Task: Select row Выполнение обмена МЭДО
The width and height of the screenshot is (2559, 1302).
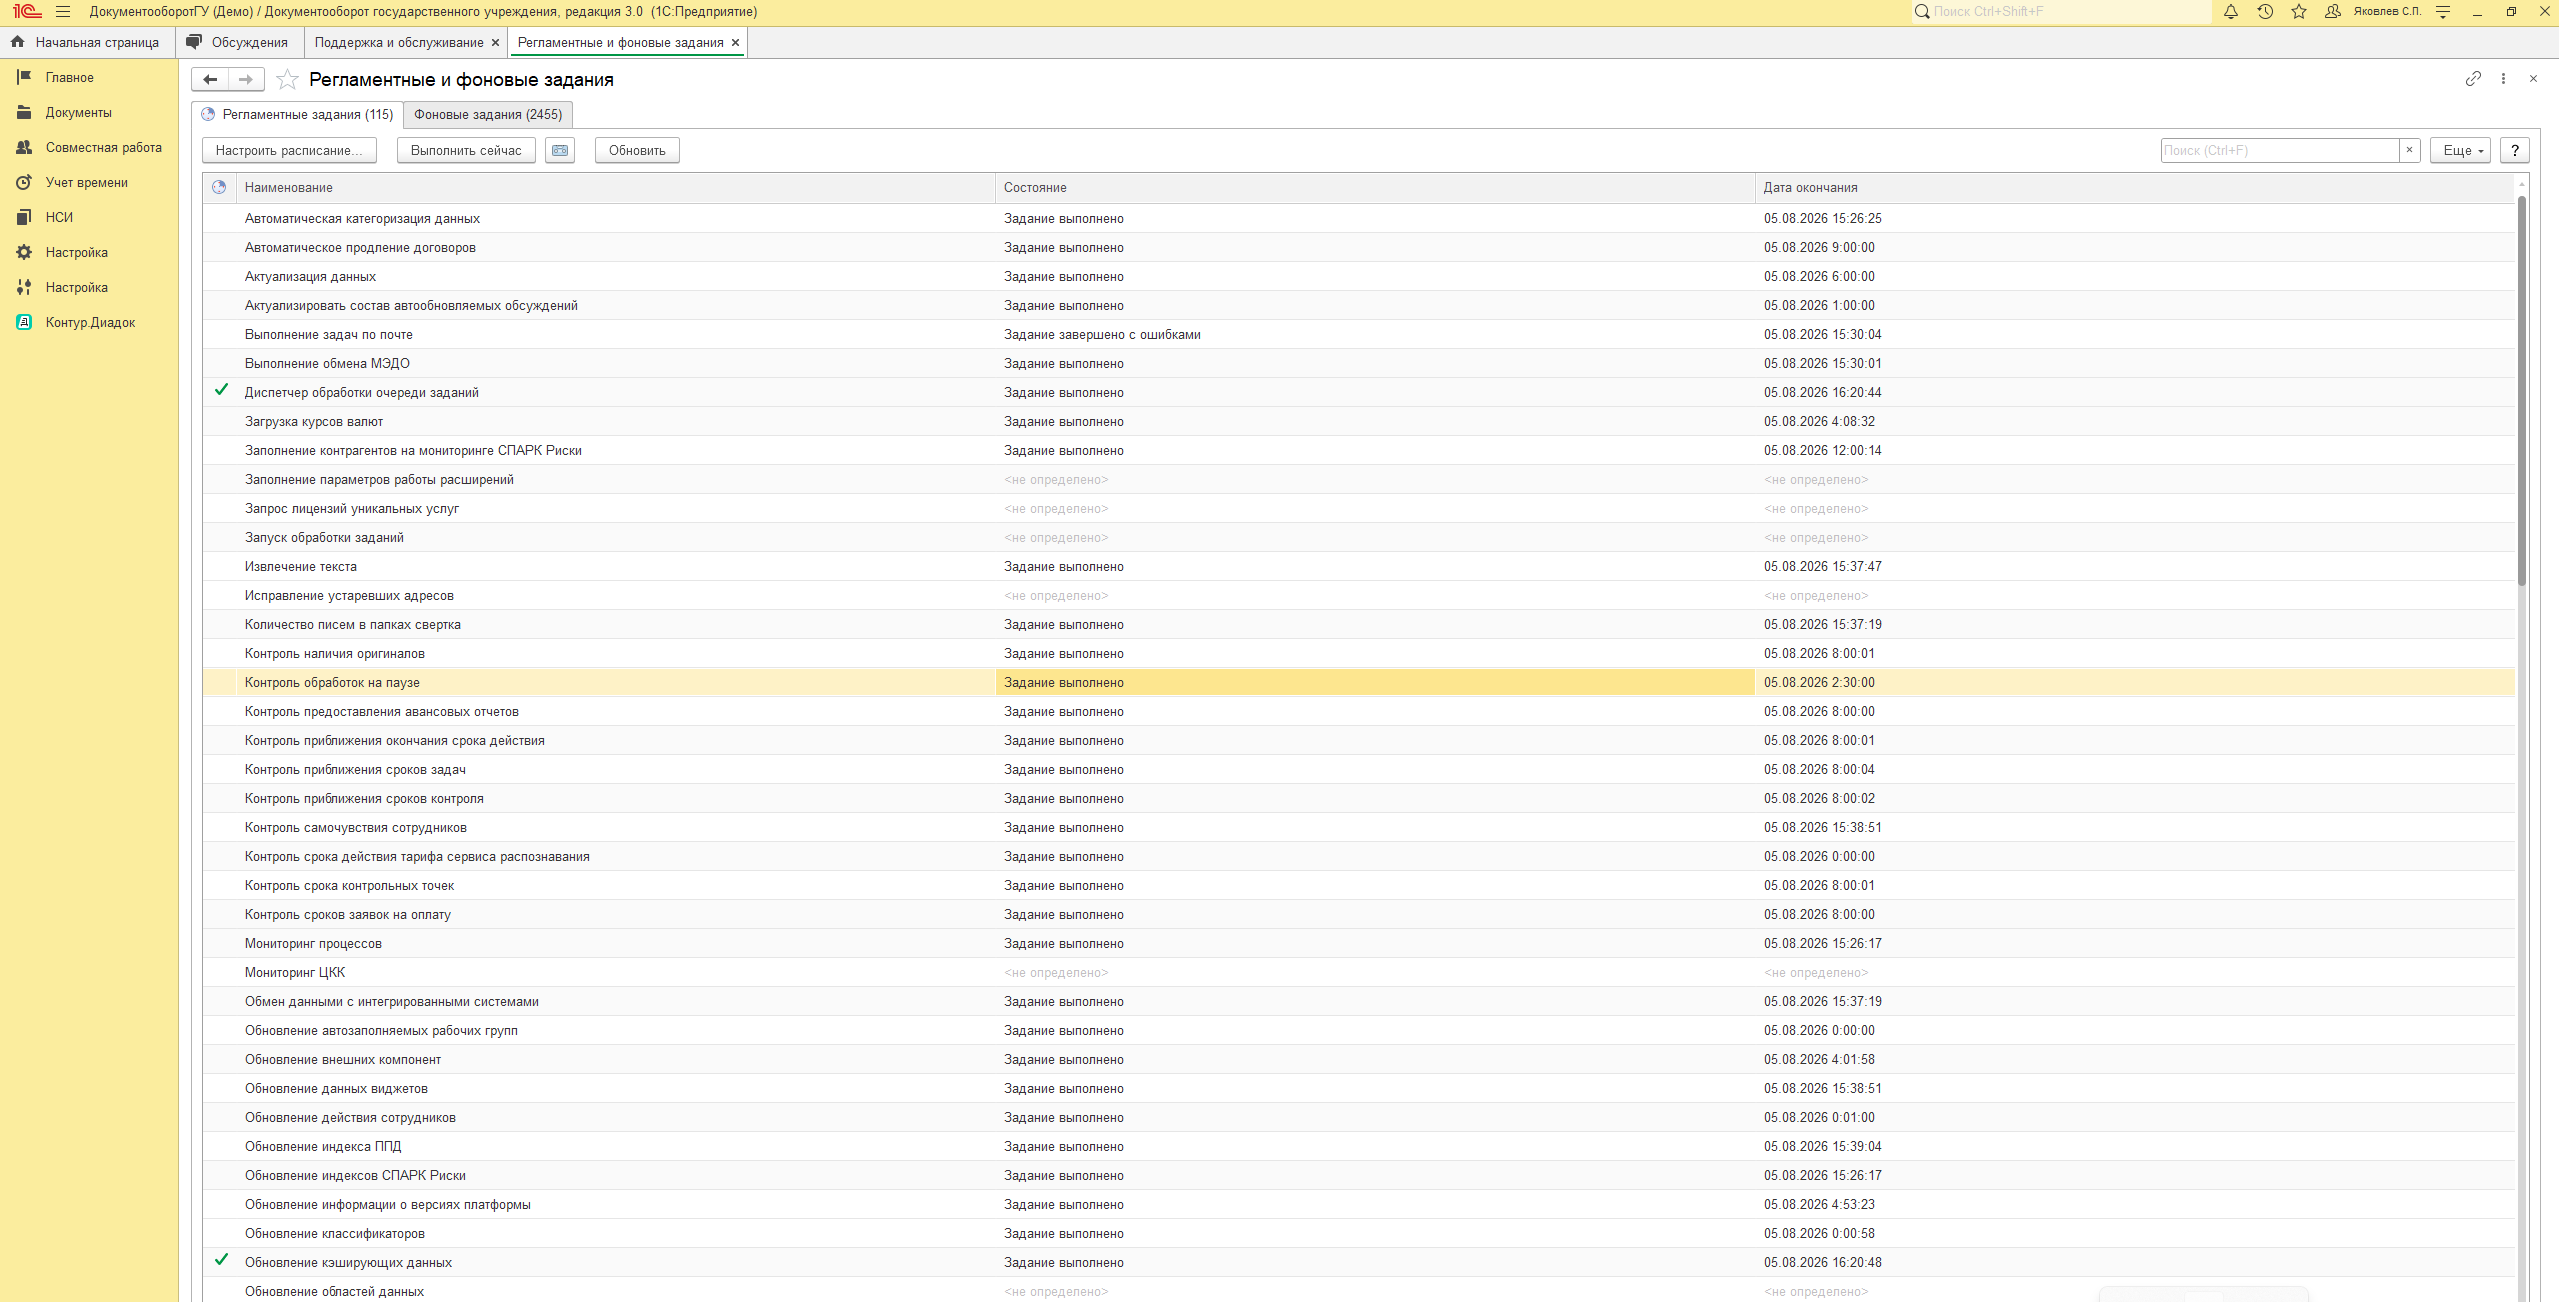Action: pos(1359,363)
